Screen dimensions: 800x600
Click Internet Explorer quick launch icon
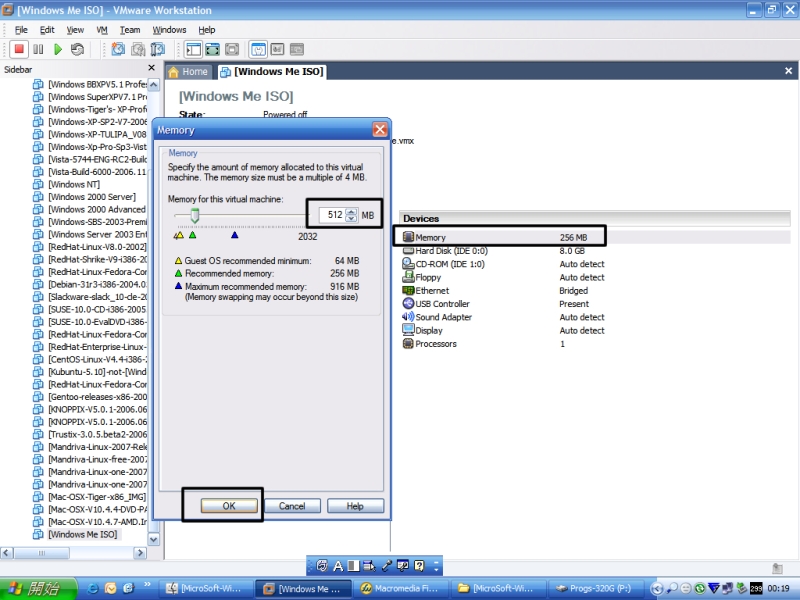click(x=93, y=588)
